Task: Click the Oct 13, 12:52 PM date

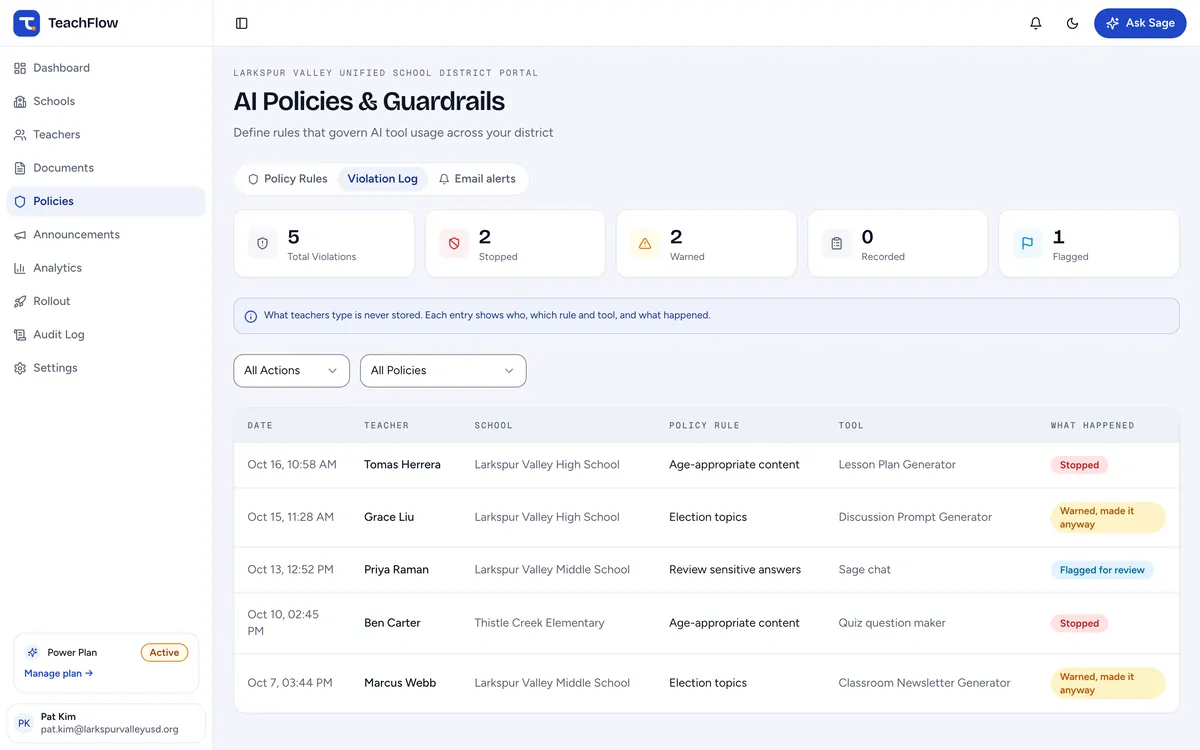Action: pyautogui.click(x=291, y=570)
